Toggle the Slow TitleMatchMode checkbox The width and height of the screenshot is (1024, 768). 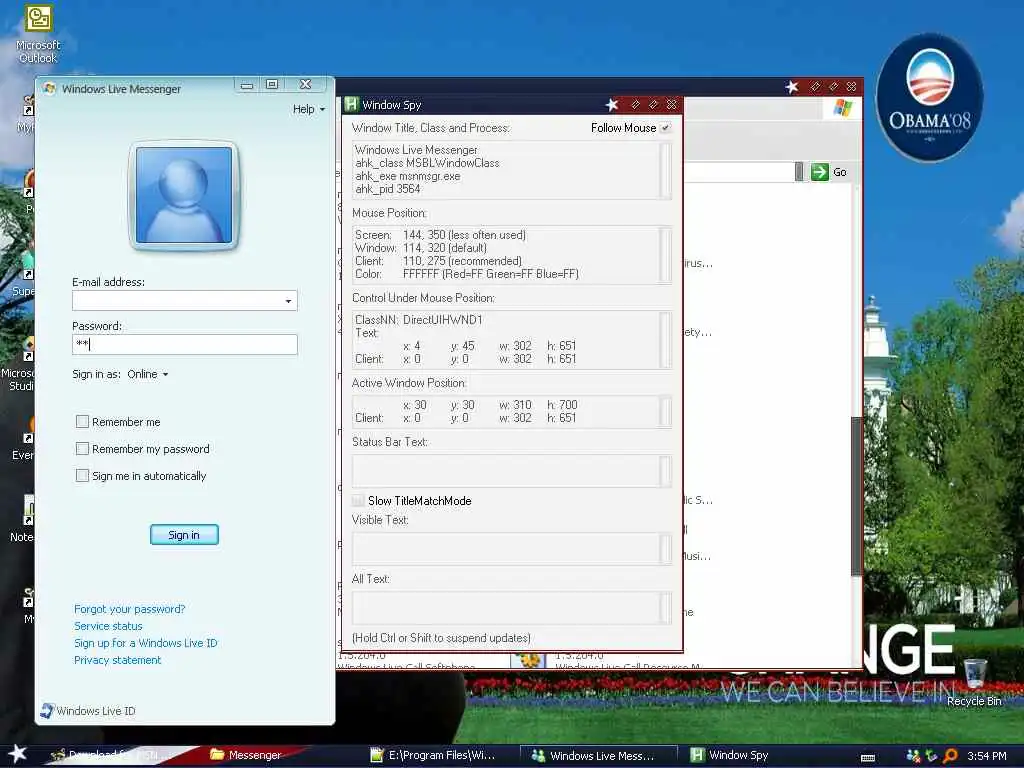[x=358, y=501]
